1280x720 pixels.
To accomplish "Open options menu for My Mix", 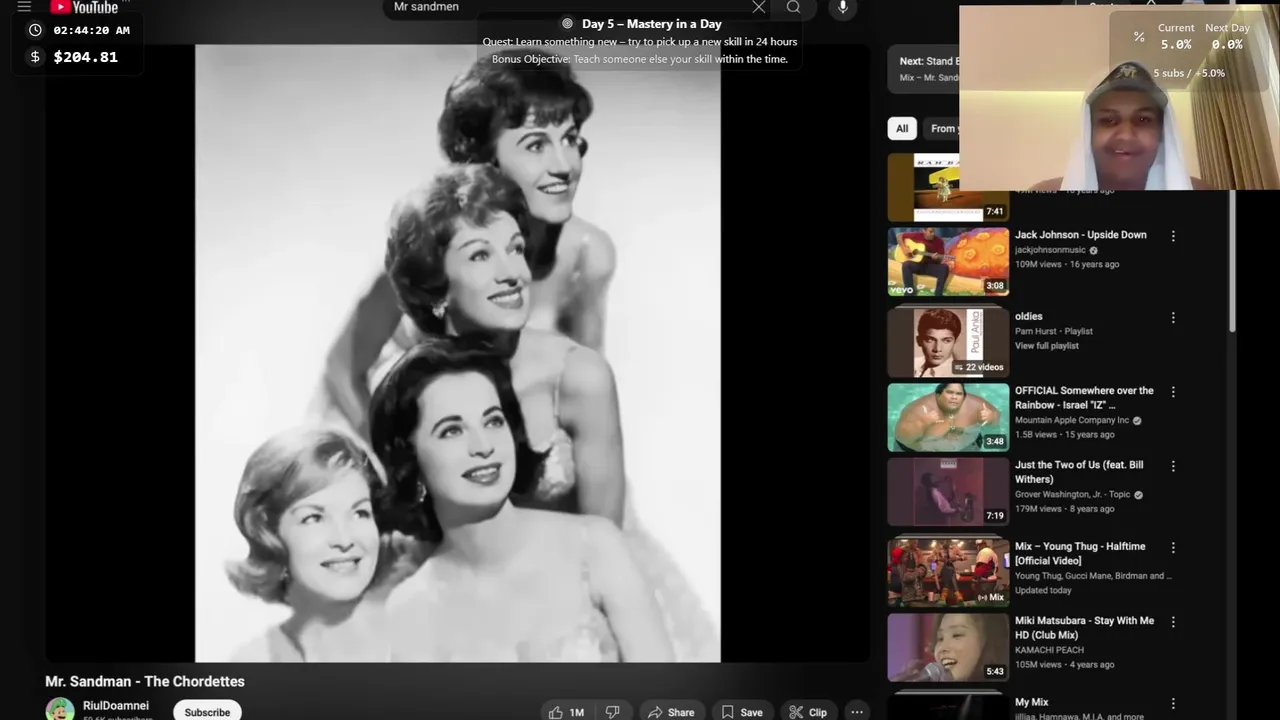I will (x=1173, y=704).
